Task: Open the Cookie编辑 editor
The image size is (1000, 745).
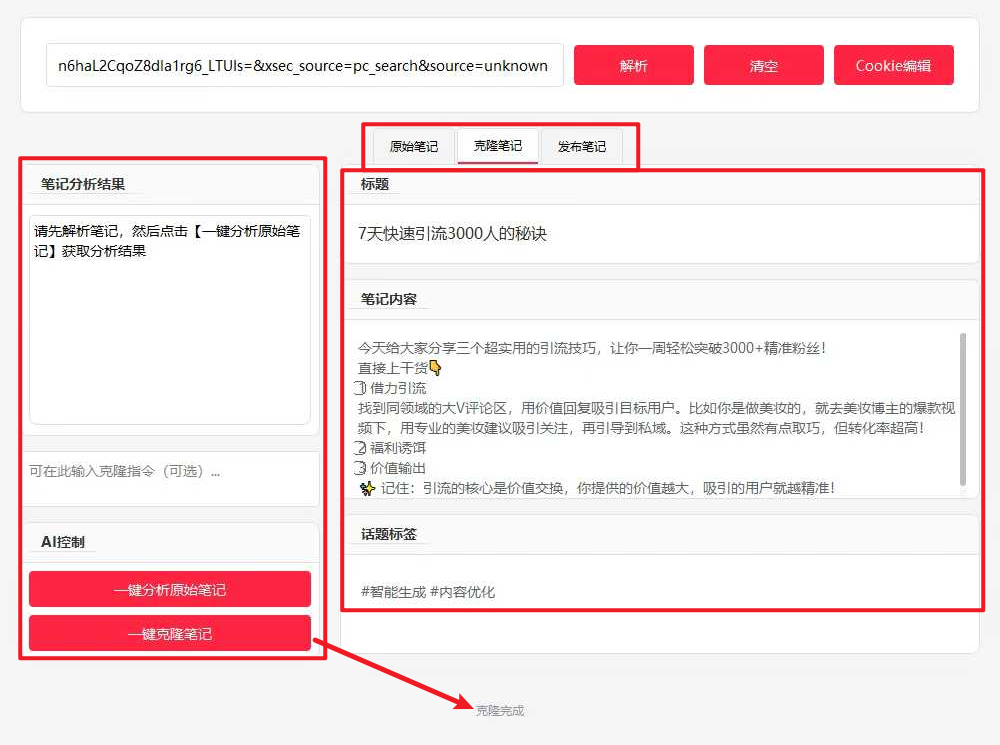Action: click(893, 66)
